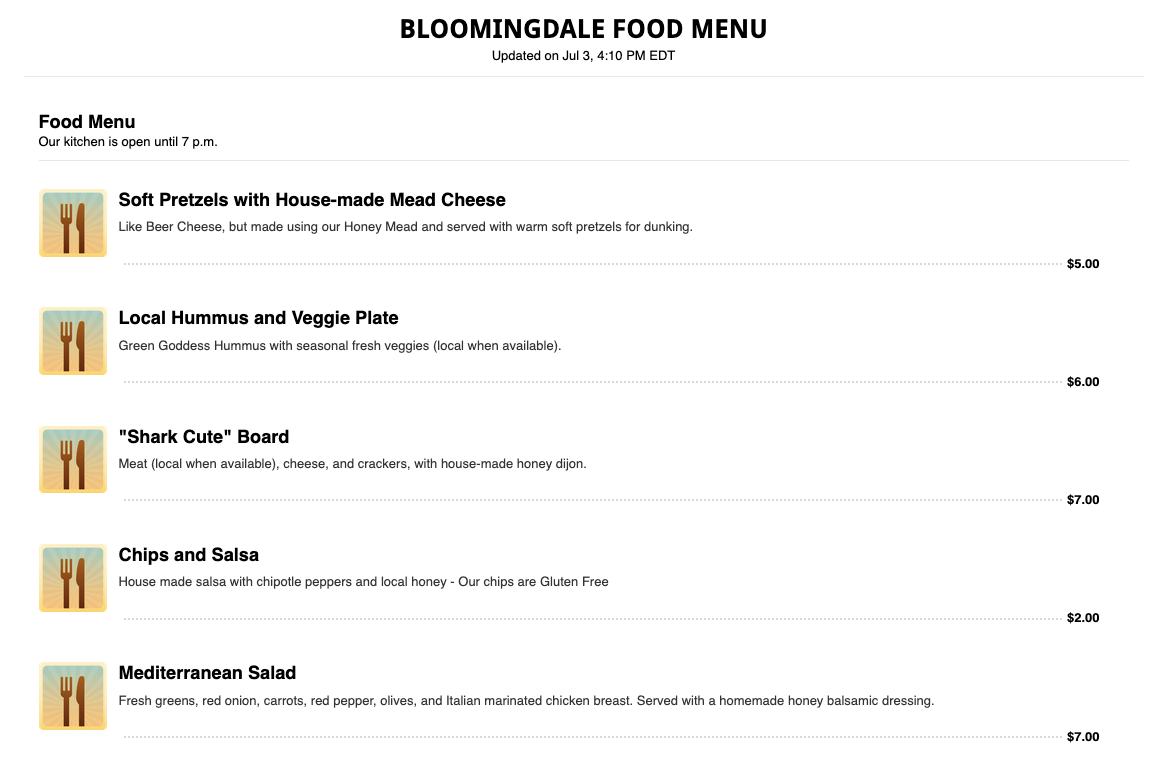The image size is (1168, 765).
Task: Click the $5.00 price for Soft Pretzels
Action: coord(1083,264)
